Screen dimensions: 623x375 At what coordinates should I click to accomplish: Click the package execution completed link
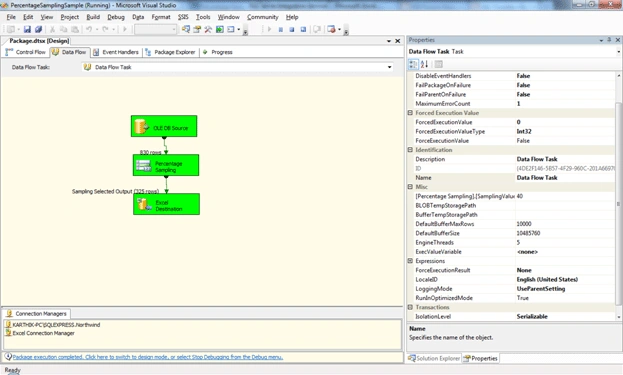point(147,357)
